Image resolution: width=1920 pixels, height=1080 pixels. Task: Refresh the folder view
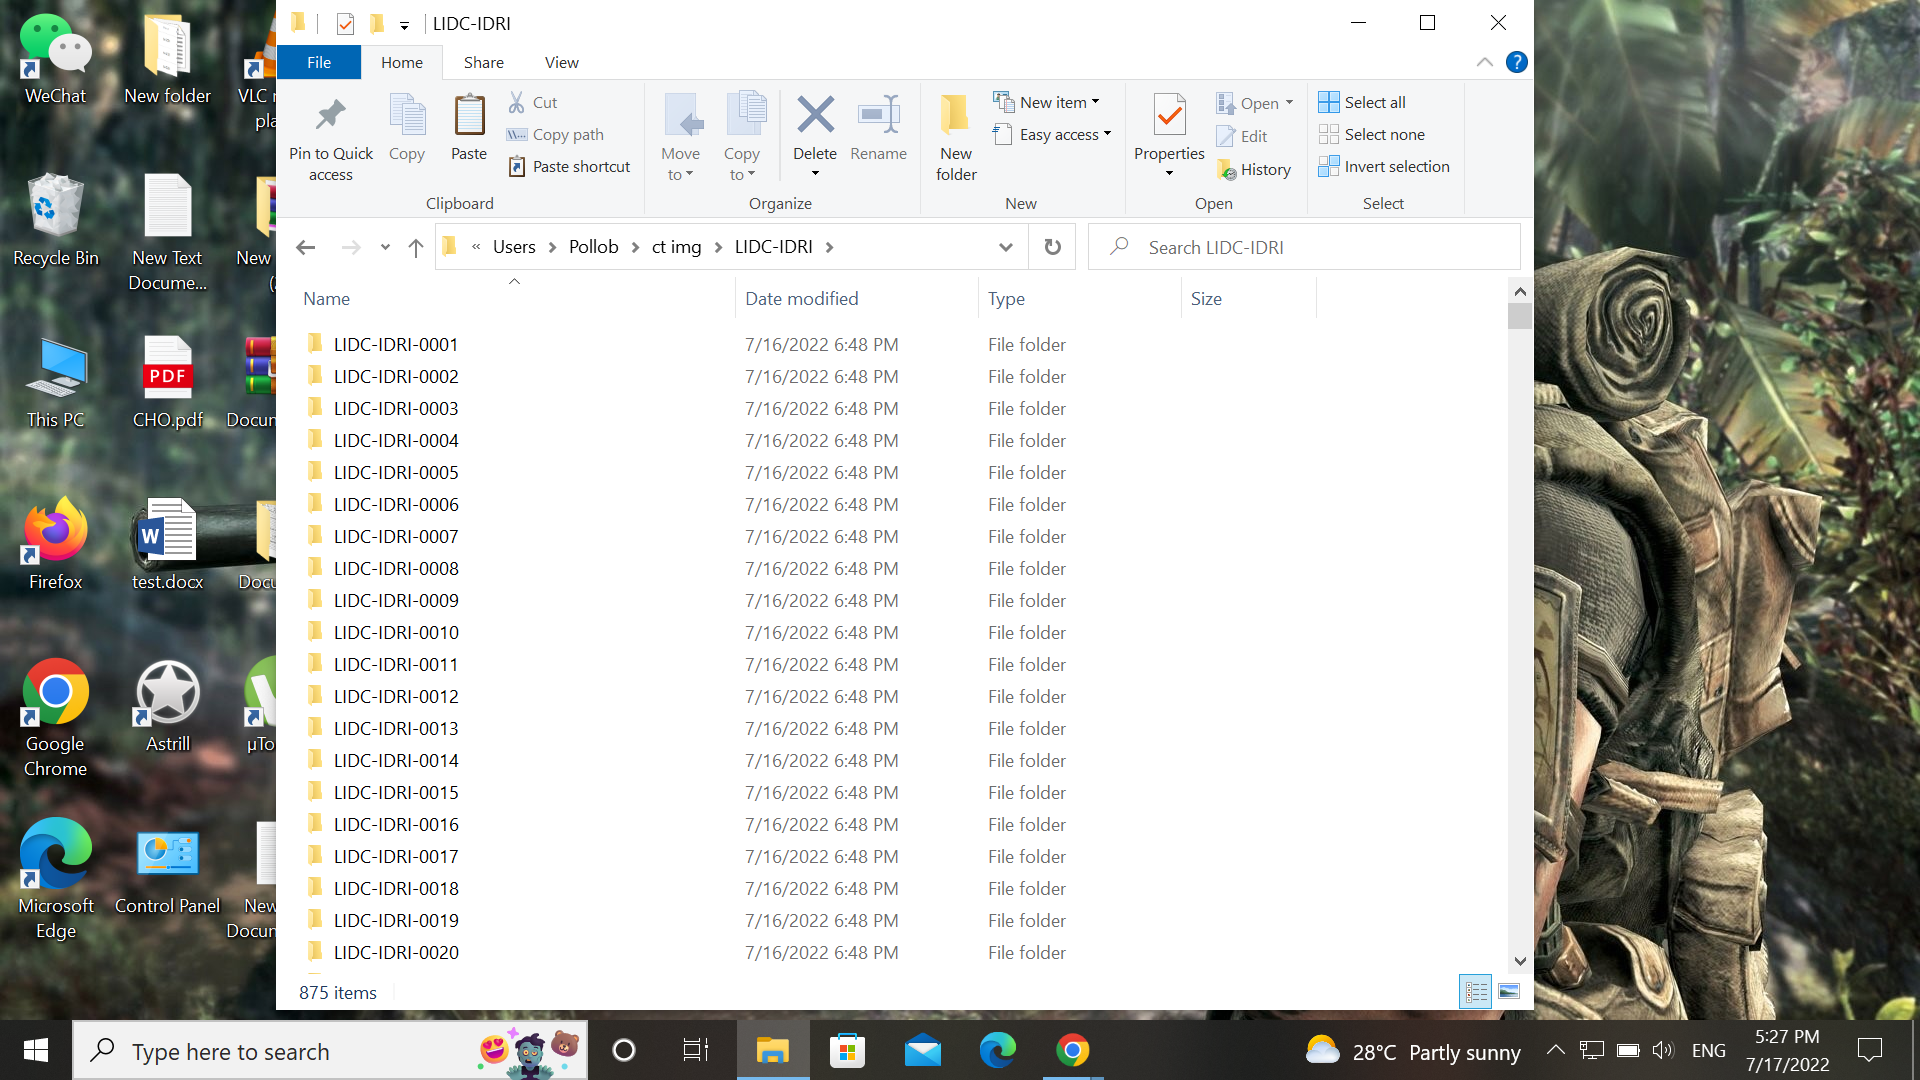click(1051, 246)
